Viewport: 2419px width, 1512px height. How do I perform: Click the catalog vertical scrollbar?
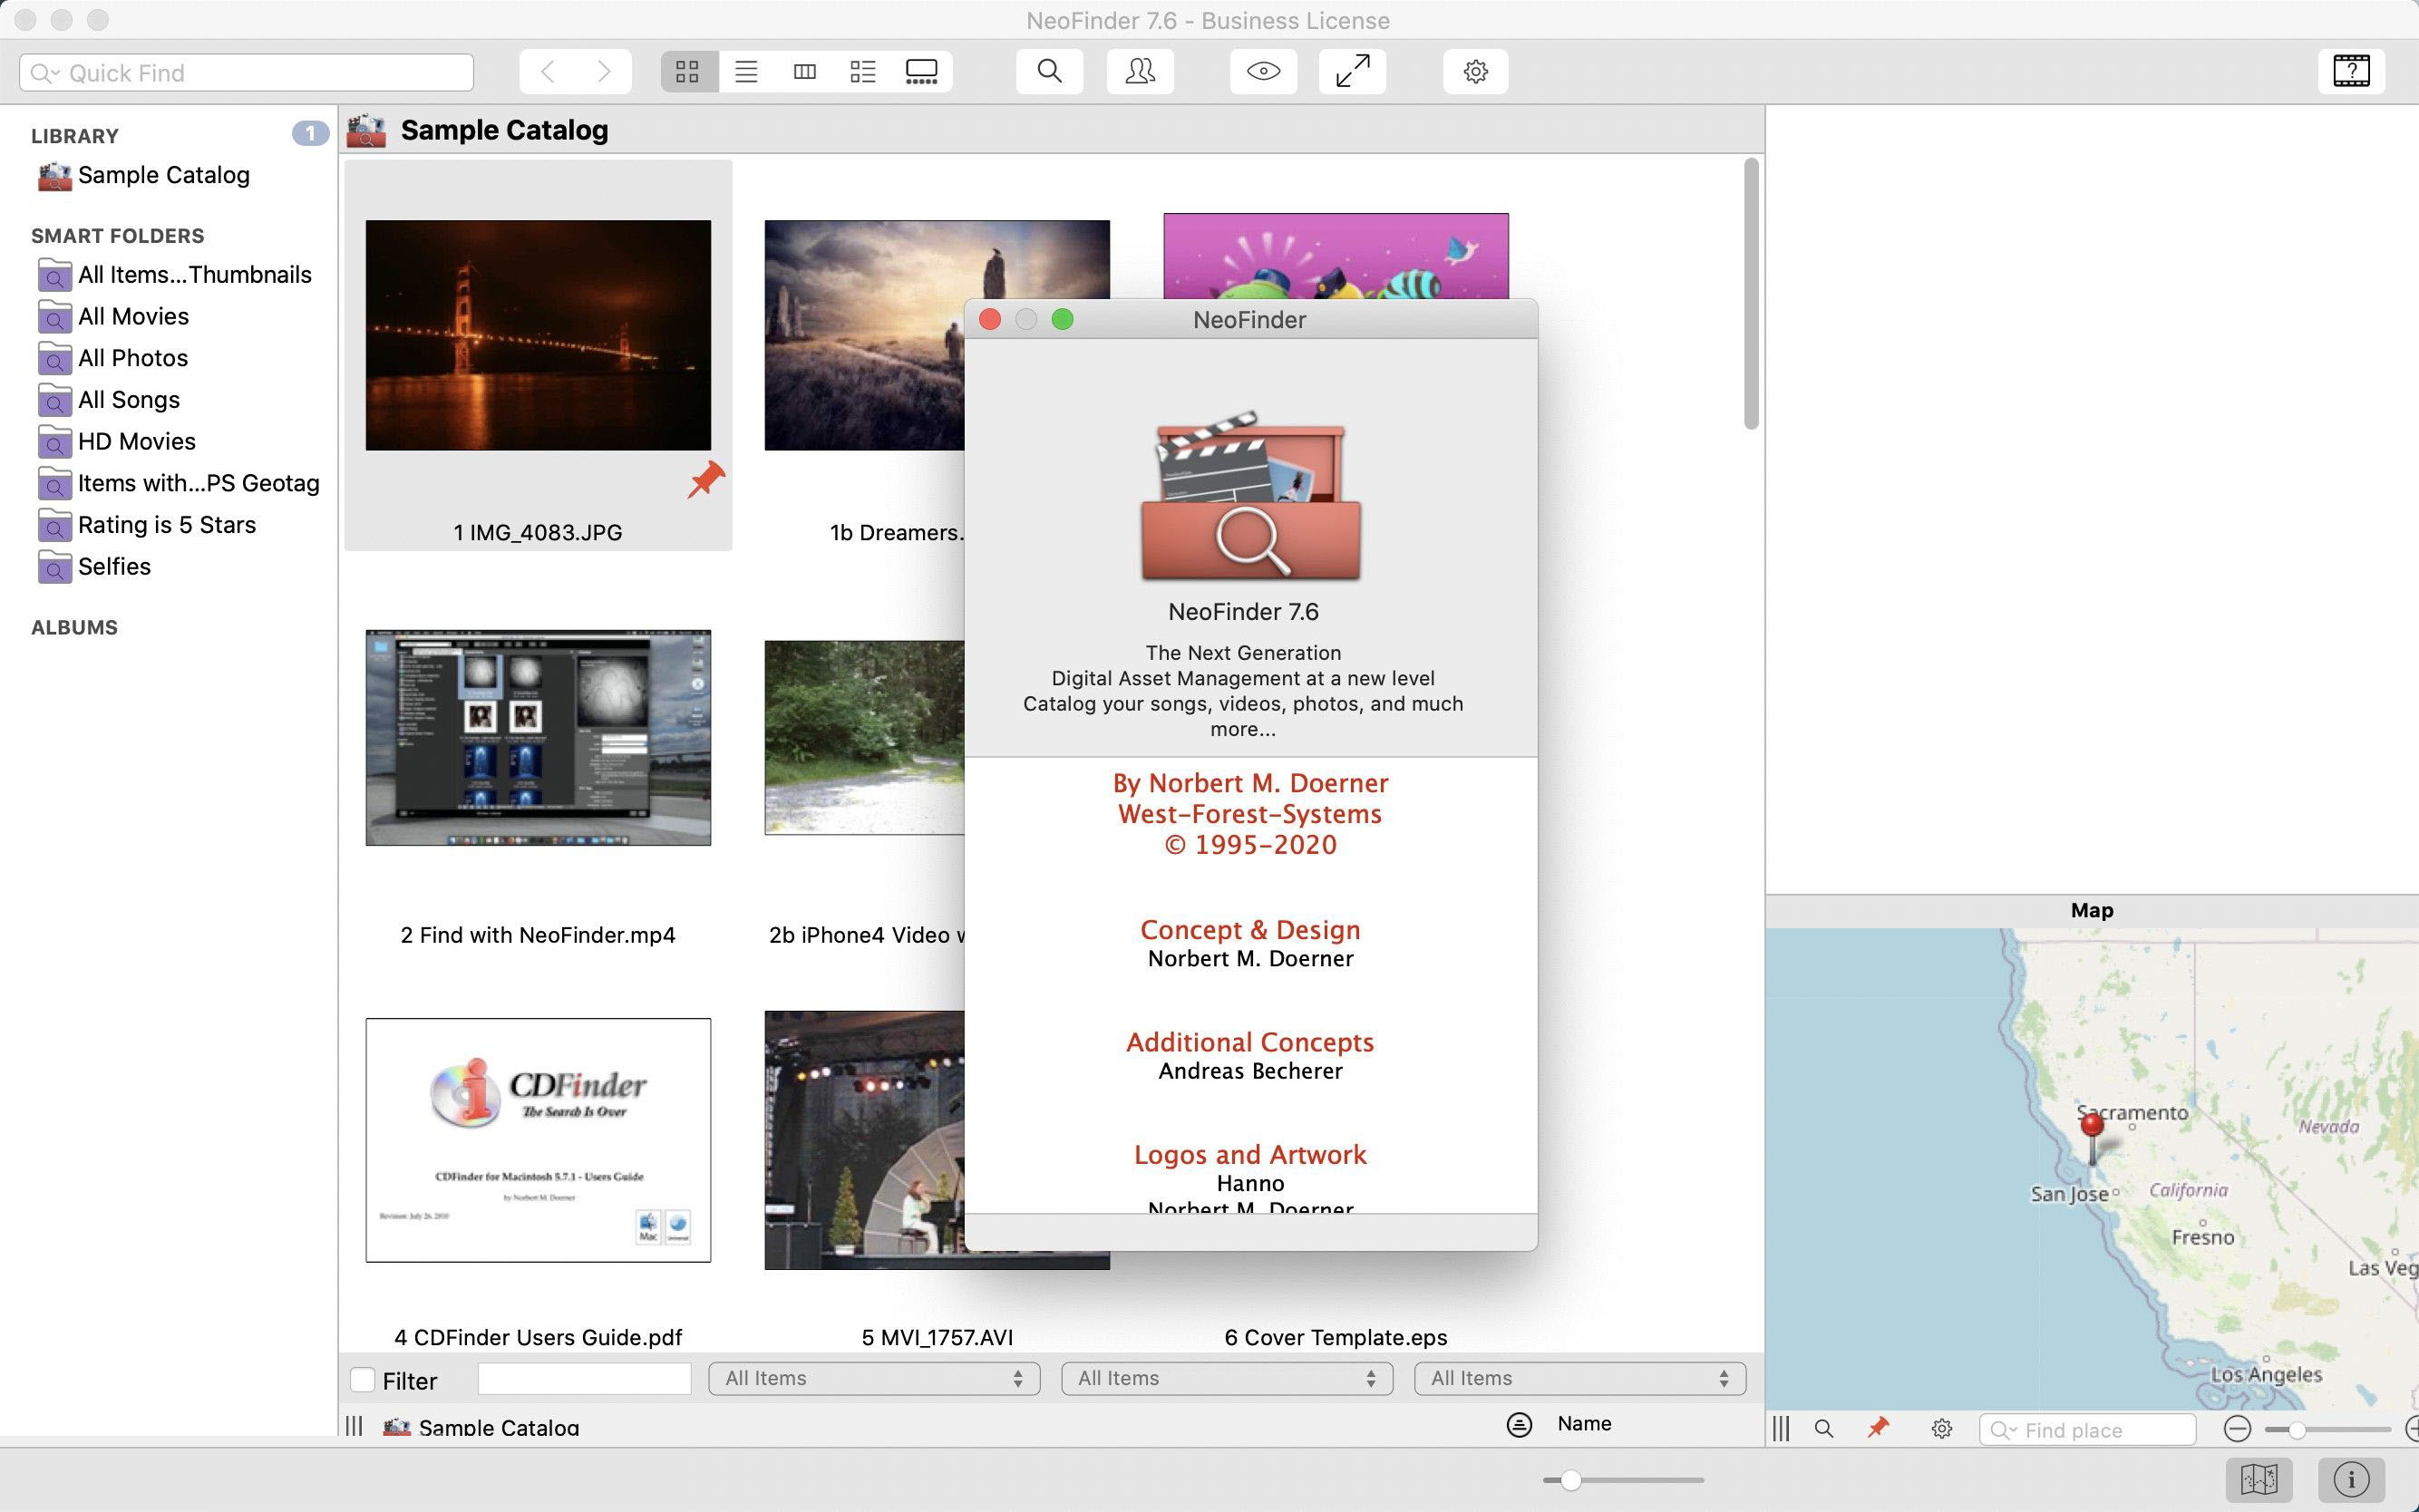(1751, 294)
